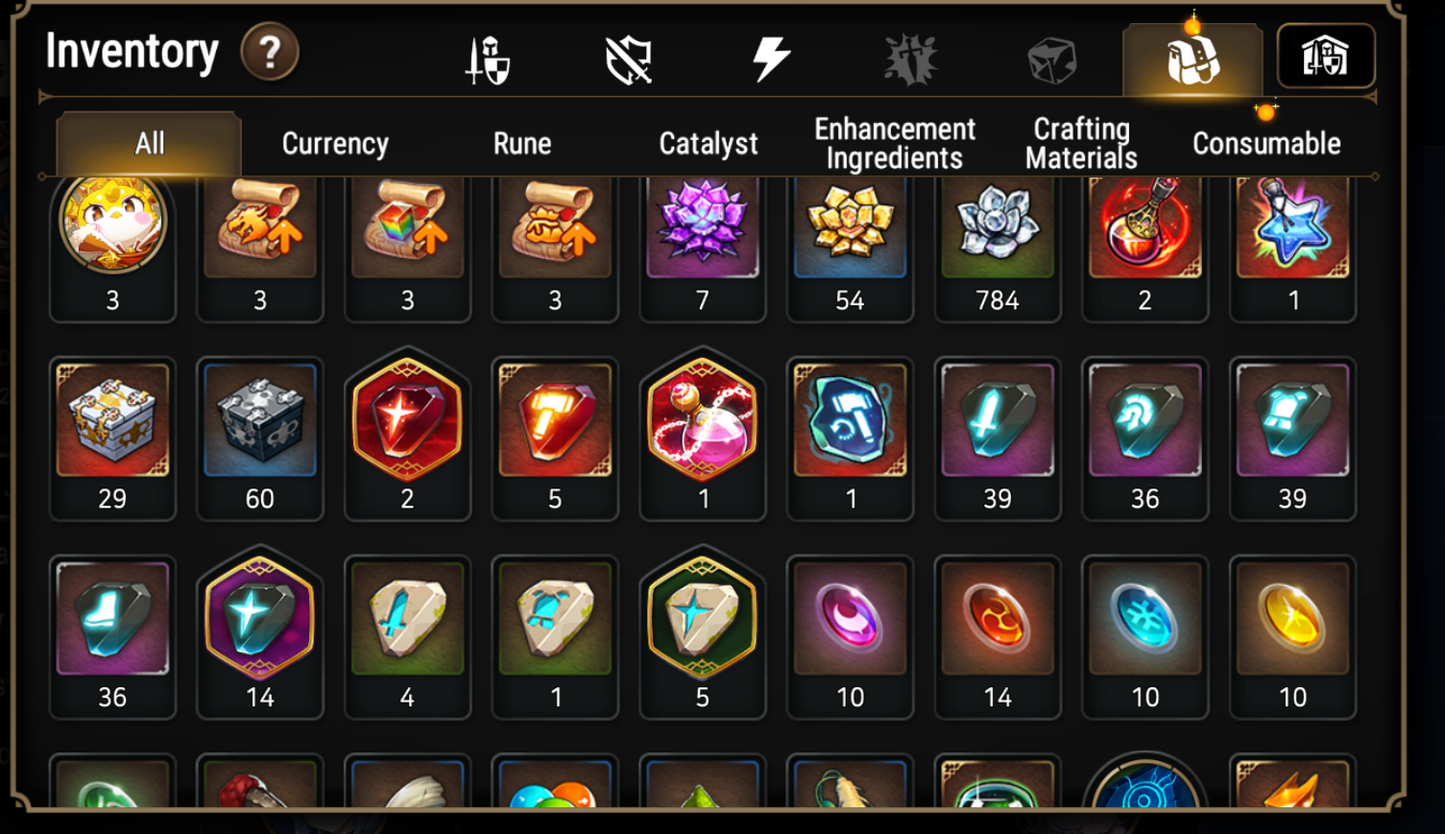This screenshot has height=834, width=1445.
Task: Open the crossed-out shield category icon
Action: pyautogui.click(x=629, y=60)
